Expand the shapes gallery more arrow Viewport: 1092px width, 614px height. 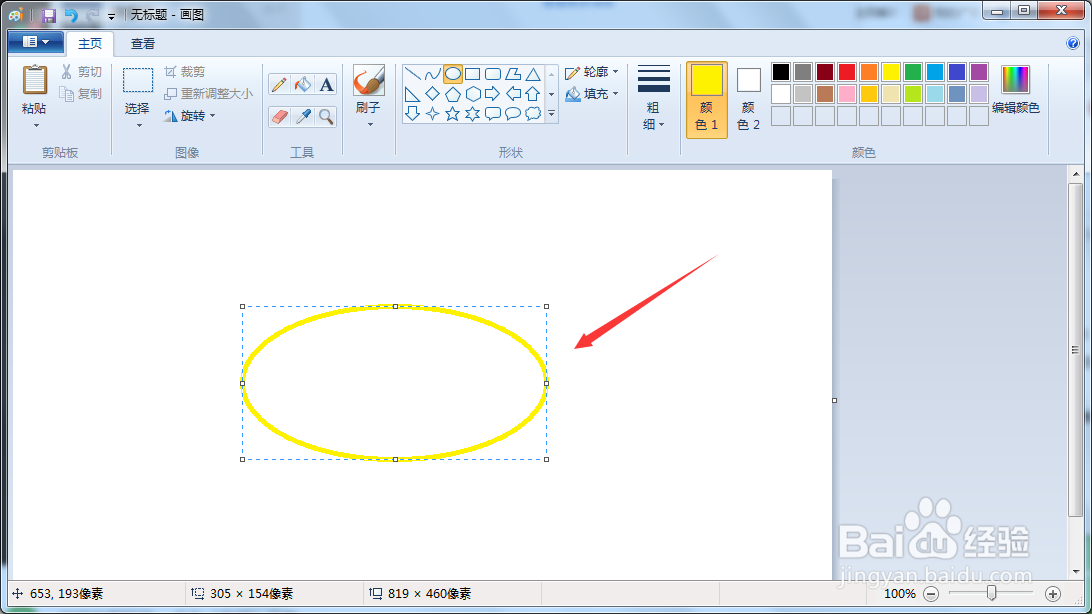point(552,113)
